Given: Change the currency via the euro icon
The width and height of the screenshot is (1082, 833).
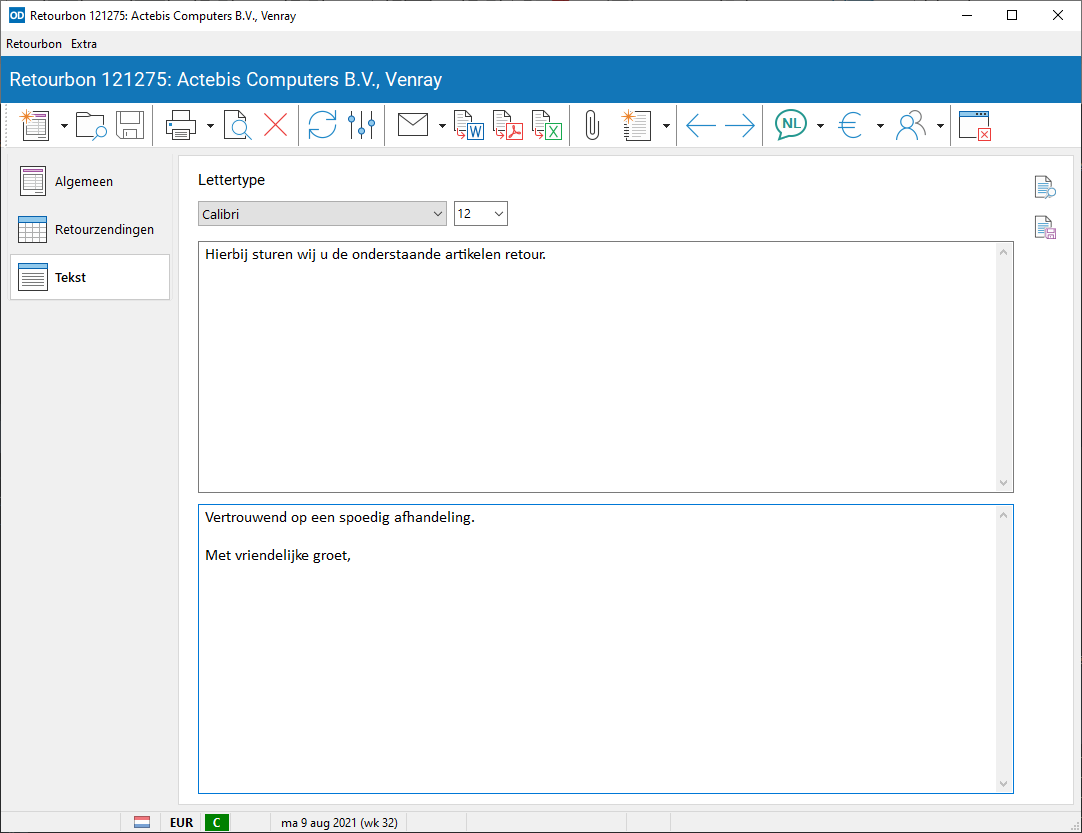Looking at the screenshot, I should (850, 126).
